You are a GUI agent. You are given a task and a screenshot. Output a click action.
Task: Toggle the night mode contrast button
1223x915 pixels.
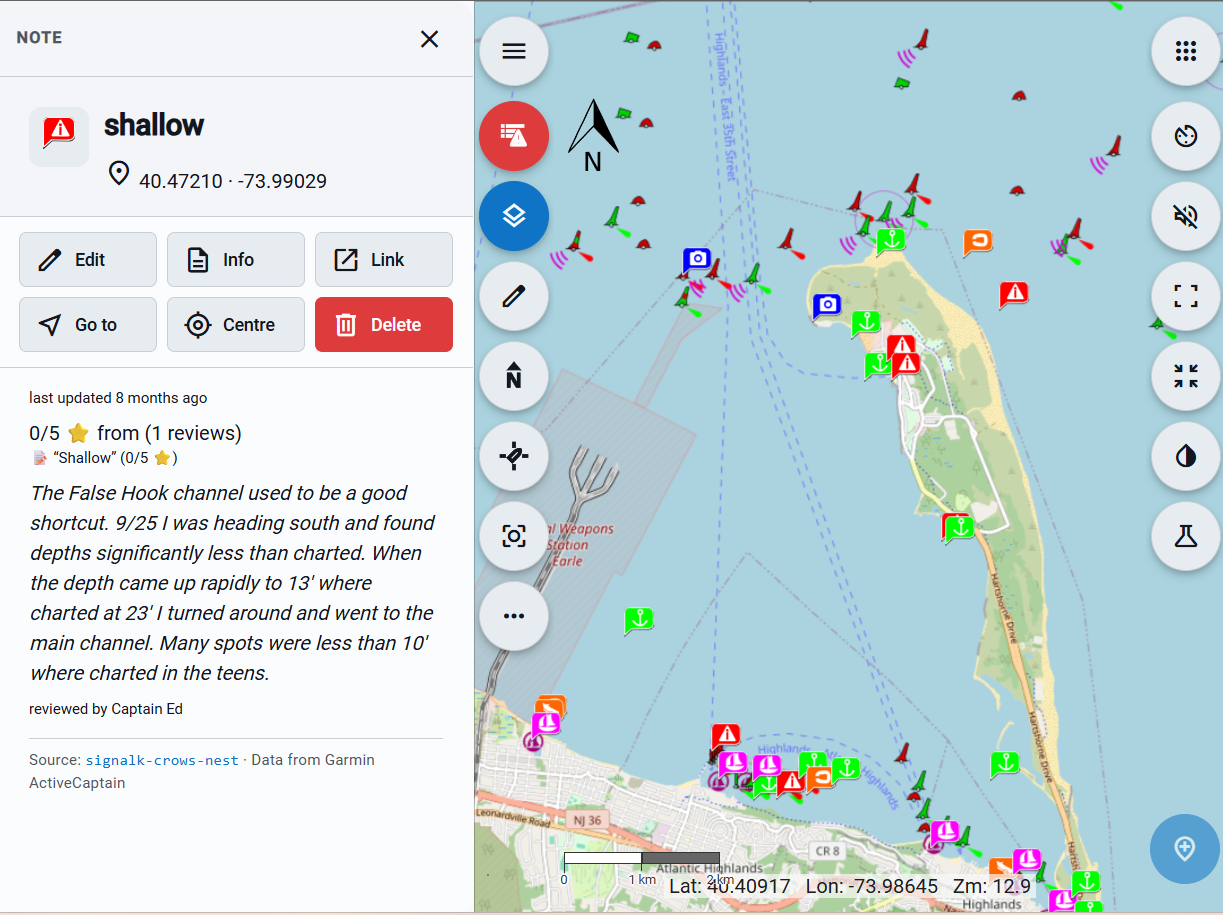coord(1186,457)
